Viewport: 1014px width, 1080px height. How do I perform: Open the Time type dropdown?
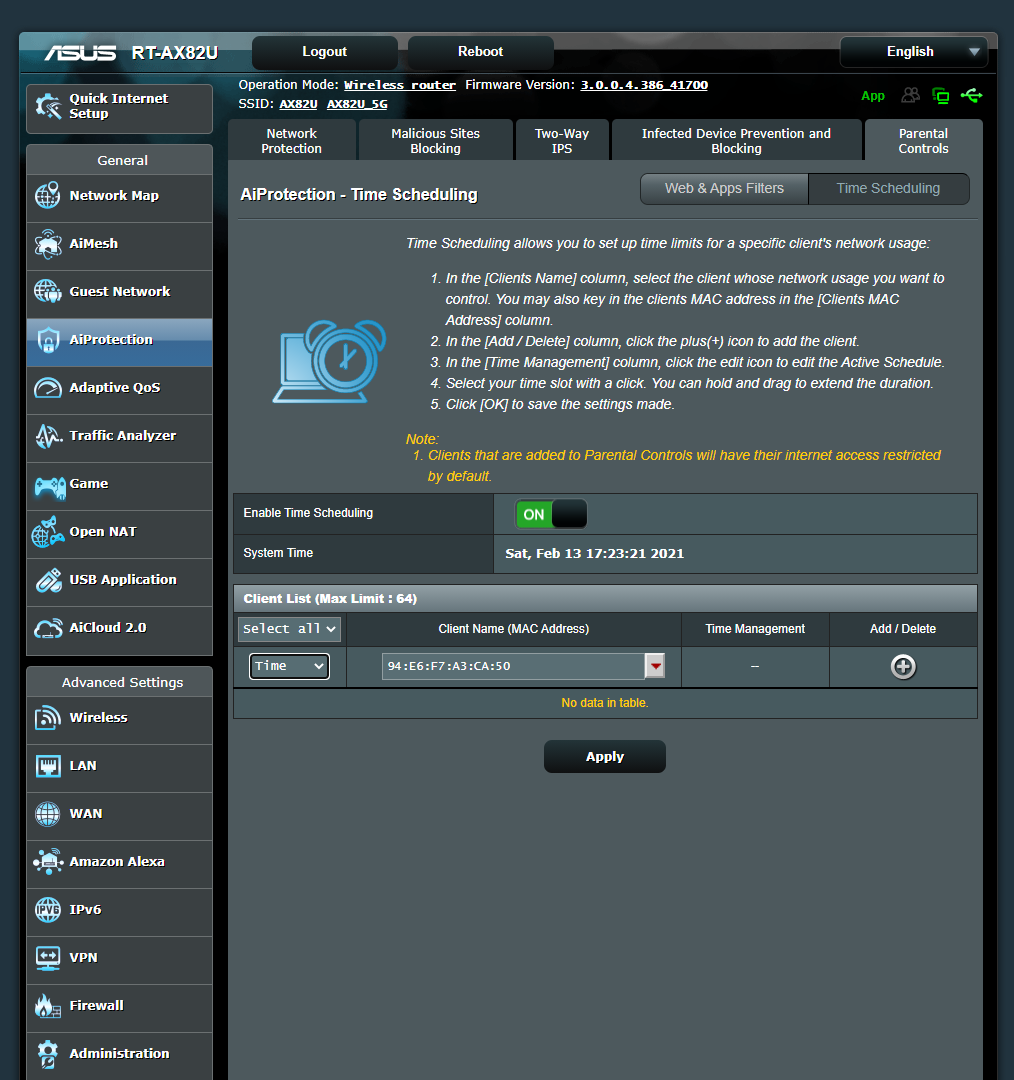(289, 666)
